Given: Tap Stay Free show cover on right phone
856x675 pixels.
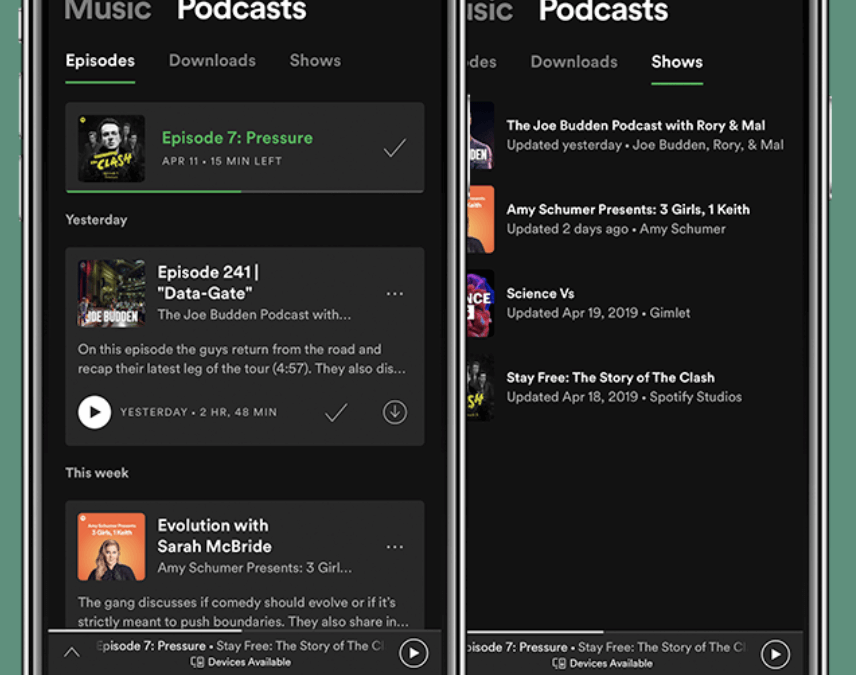Looking at the screenshot, I should click(x=481, y=388).
